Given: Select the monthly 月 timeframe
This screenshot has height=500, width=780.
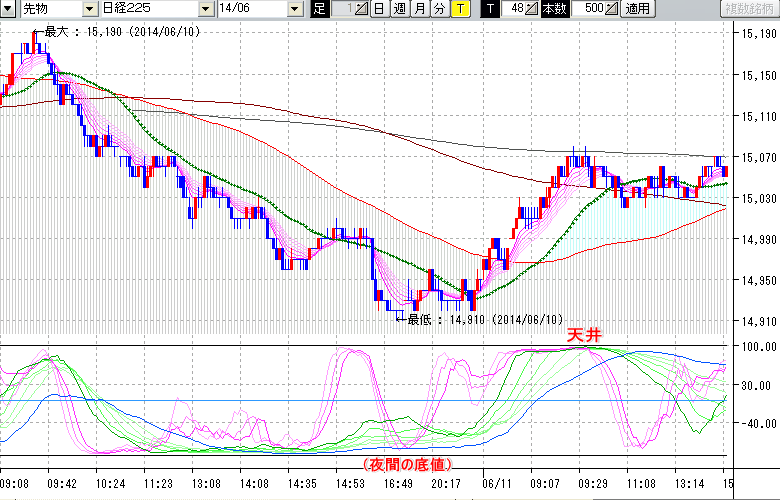Looking at the screenshot, I should (419, 9).
